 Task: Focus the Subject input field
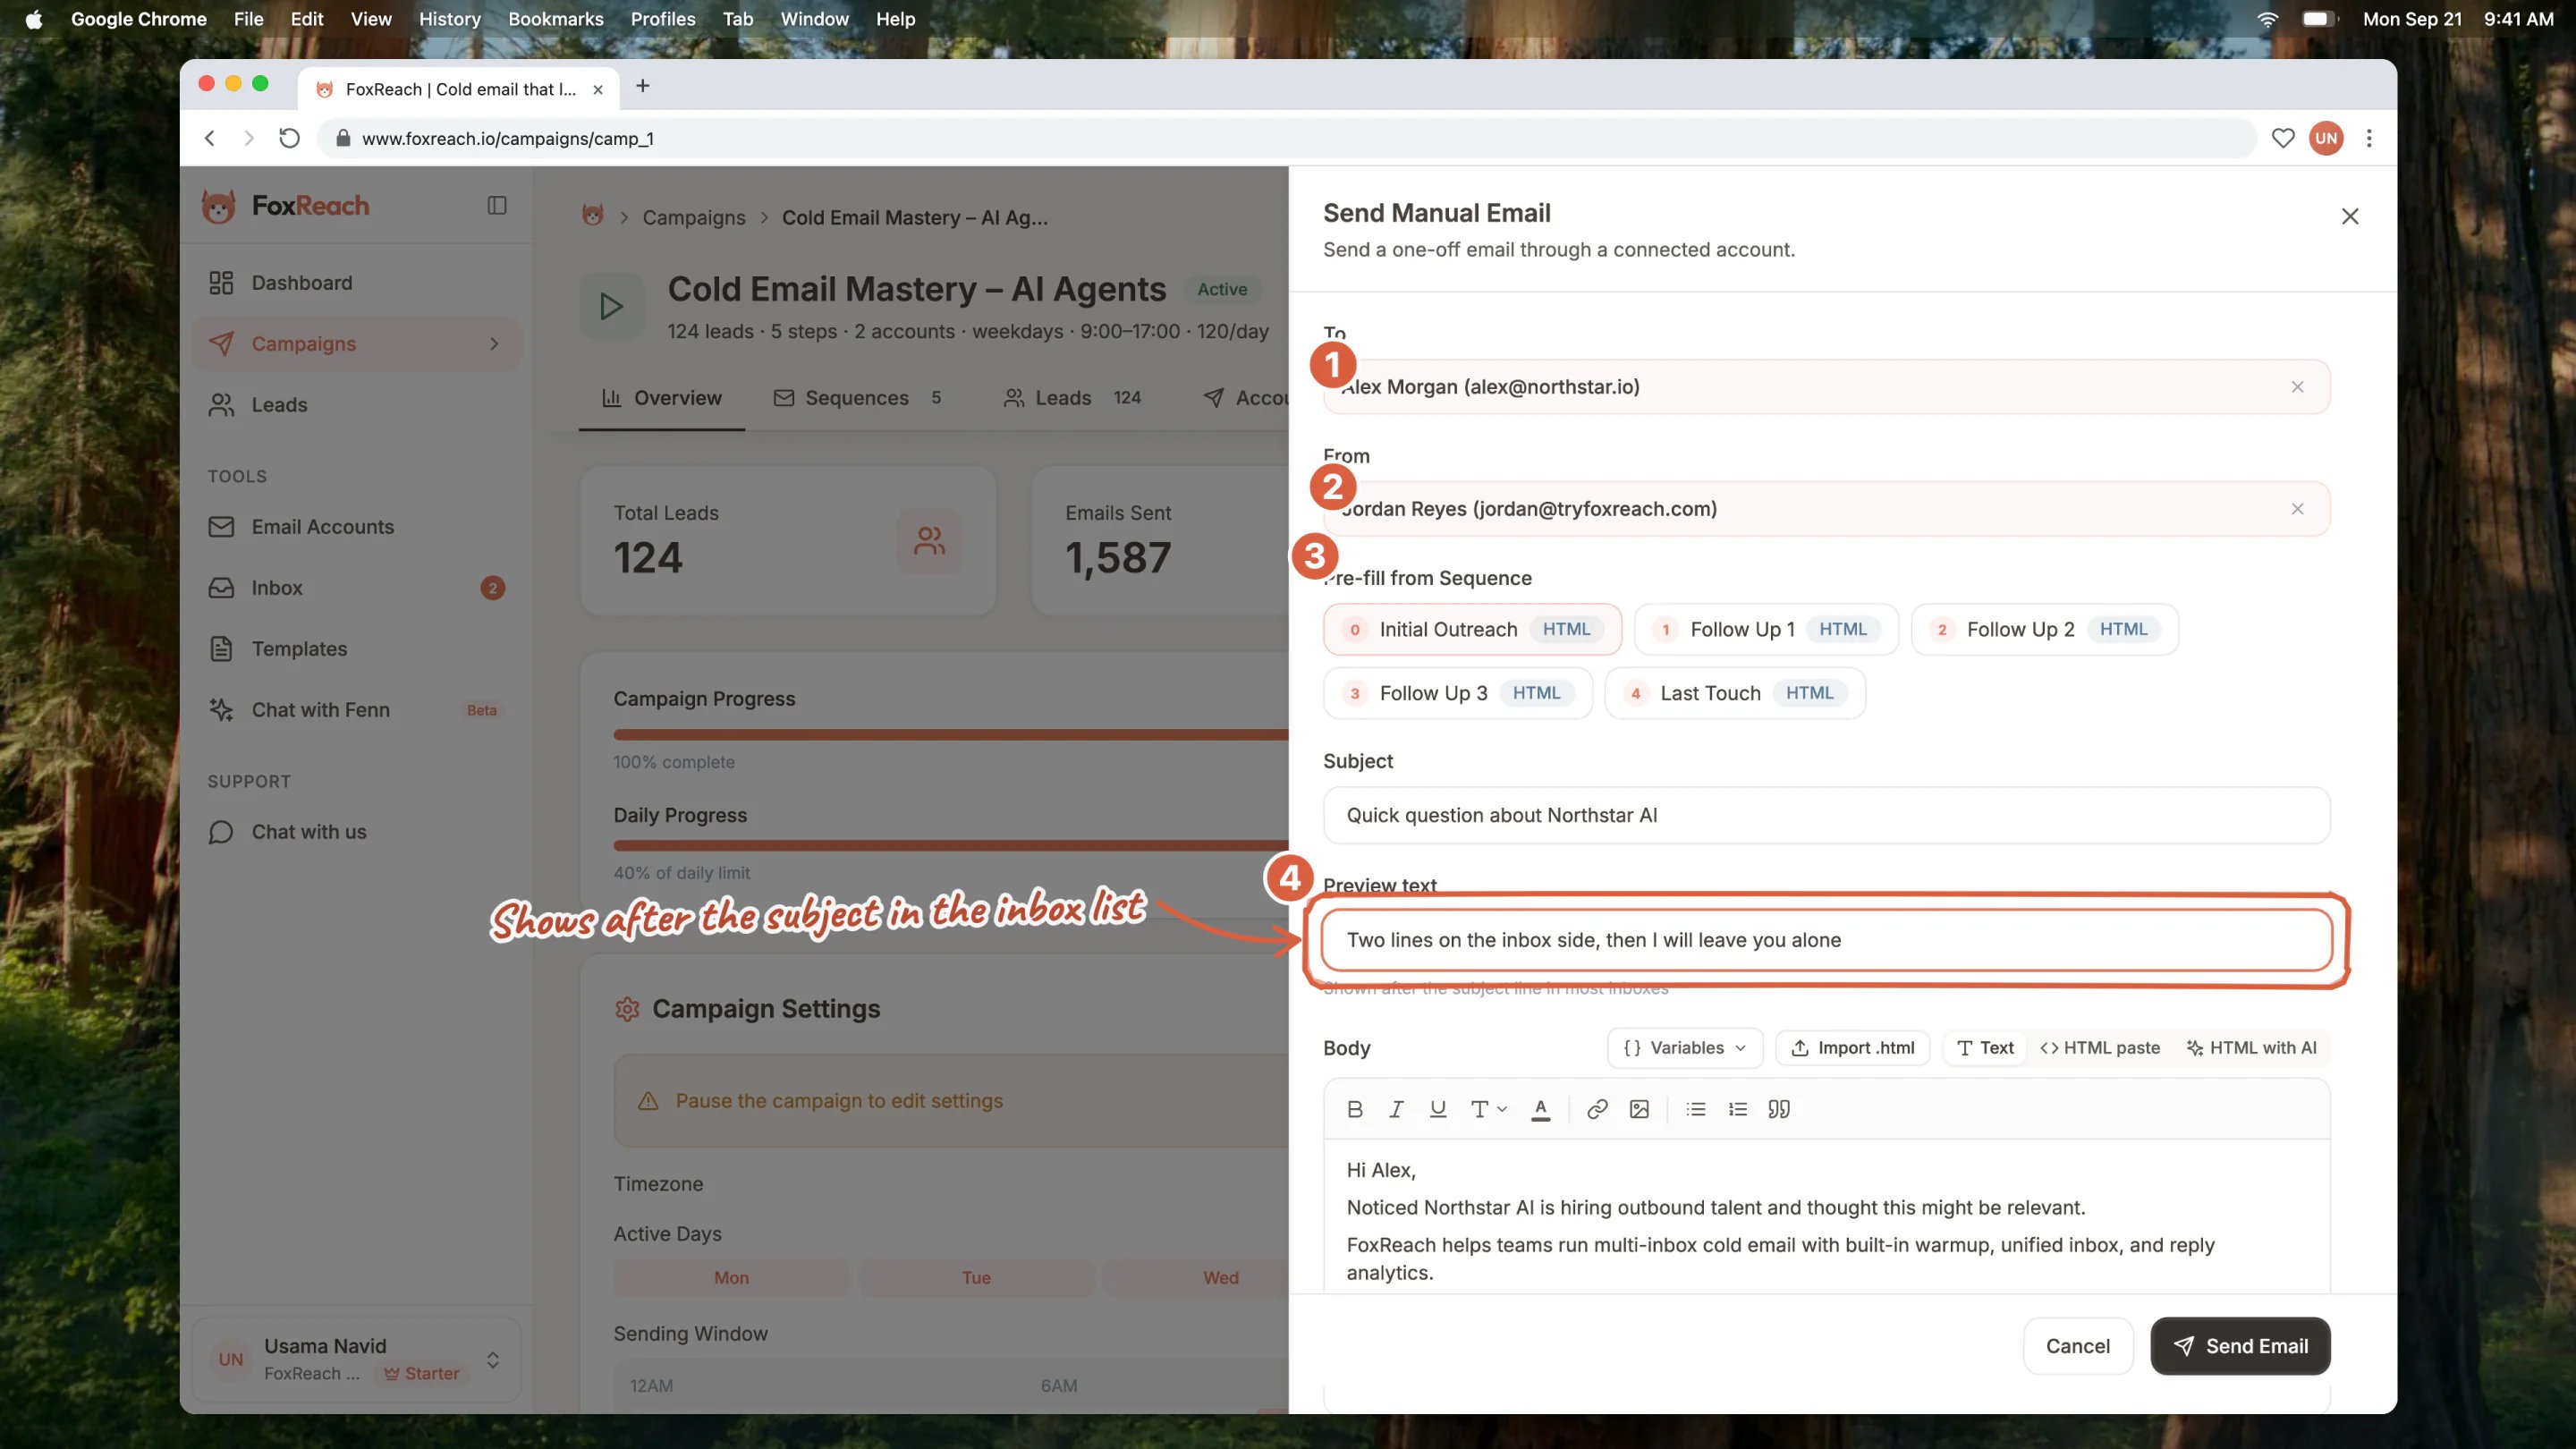(1826, 815)
